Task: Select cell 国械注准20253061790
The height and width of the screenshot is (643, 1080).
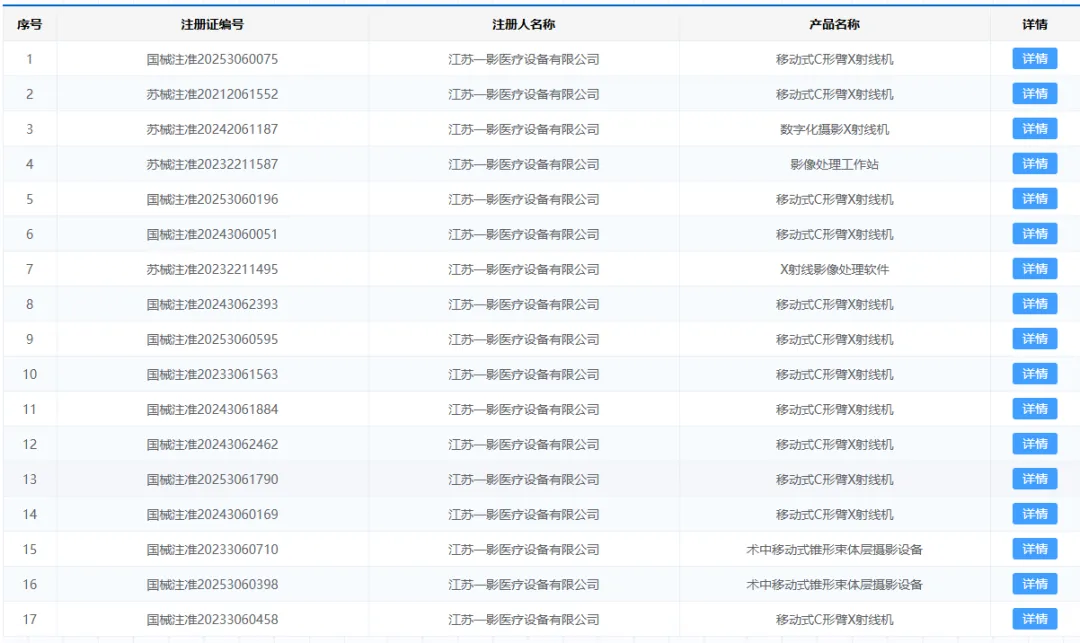Action: (x=212, y=480)
